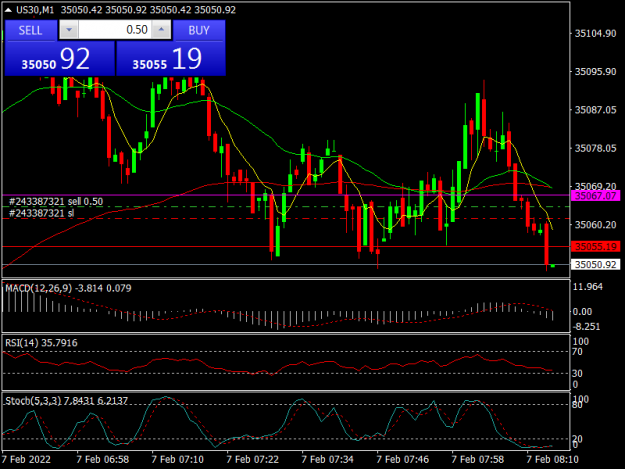Screen dimensions: 625x469
Task: Click the 7 Feb 07:34 time axis label
Action: click(328, 459)
